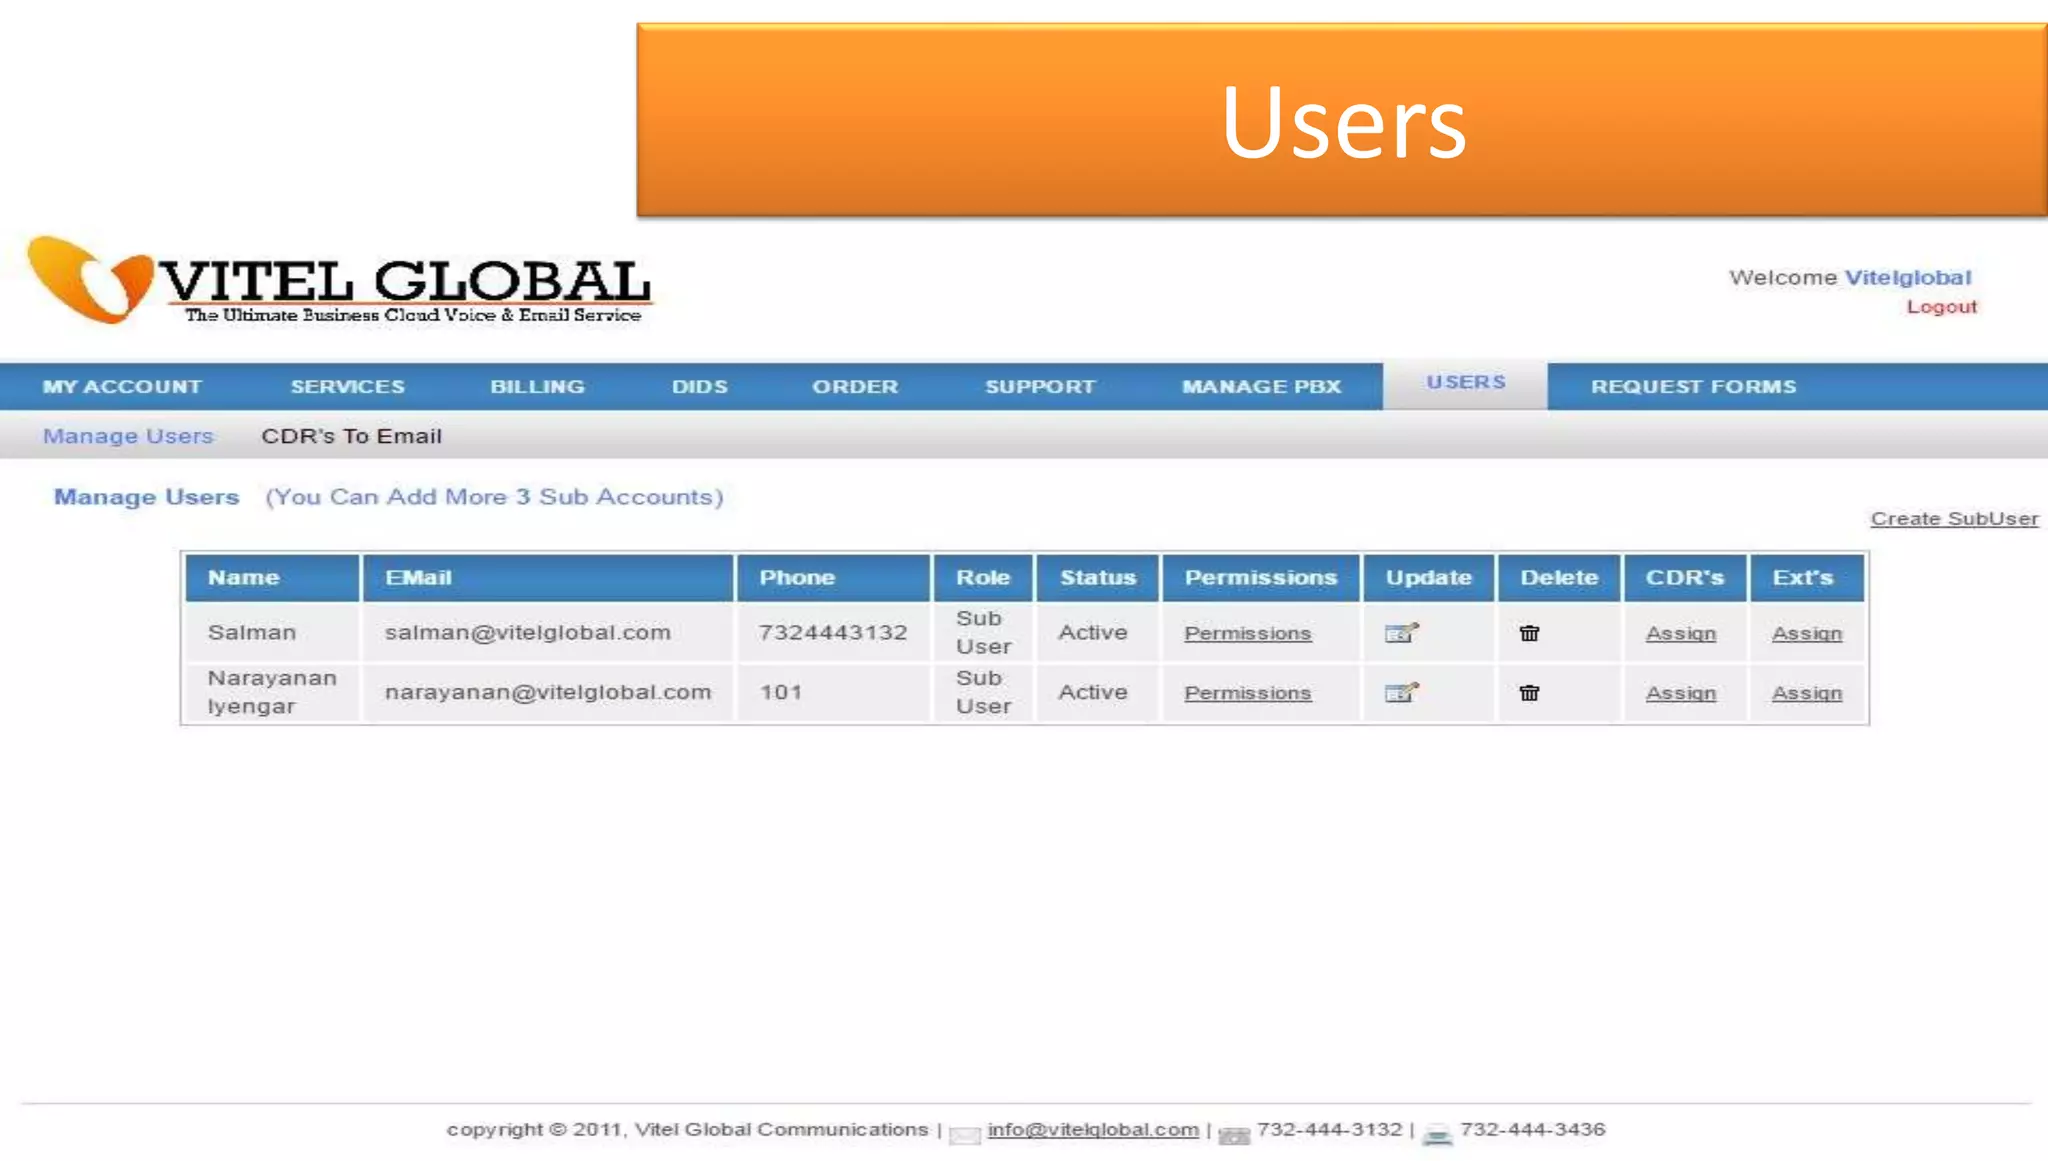Click Active status in Salman's row
The image size is (2048, 1161).
point(1092,632)
